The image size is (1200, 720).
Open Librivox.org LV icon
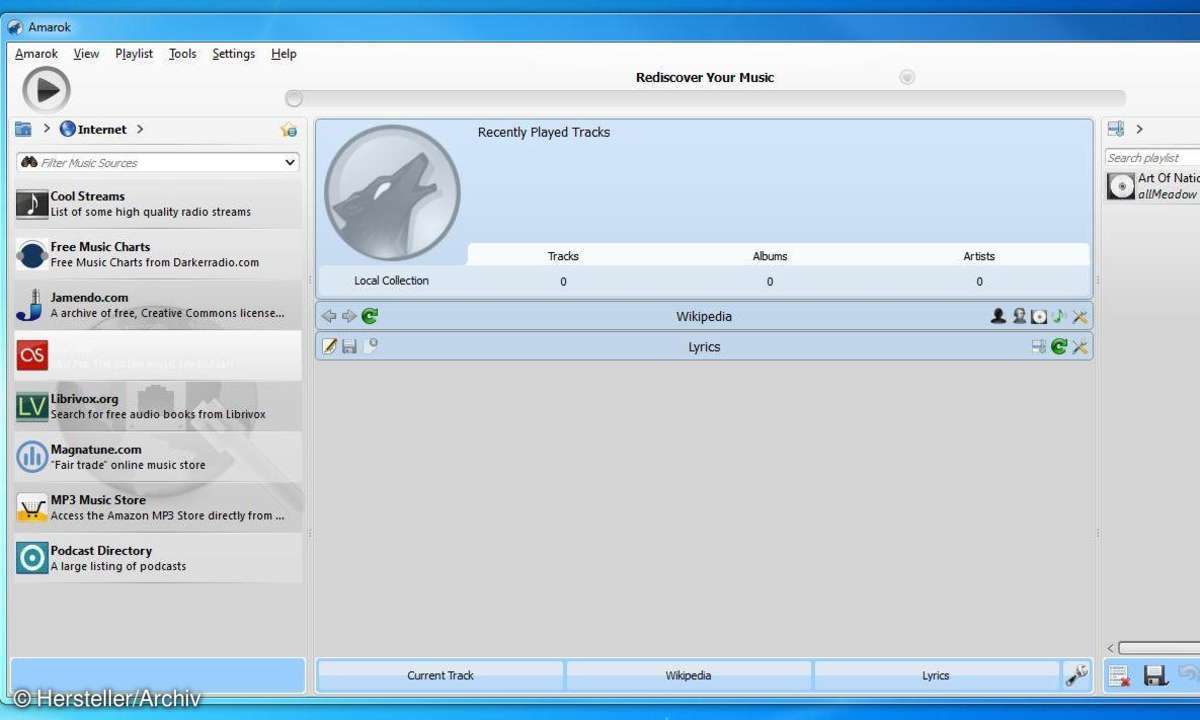tap(32, 406)
